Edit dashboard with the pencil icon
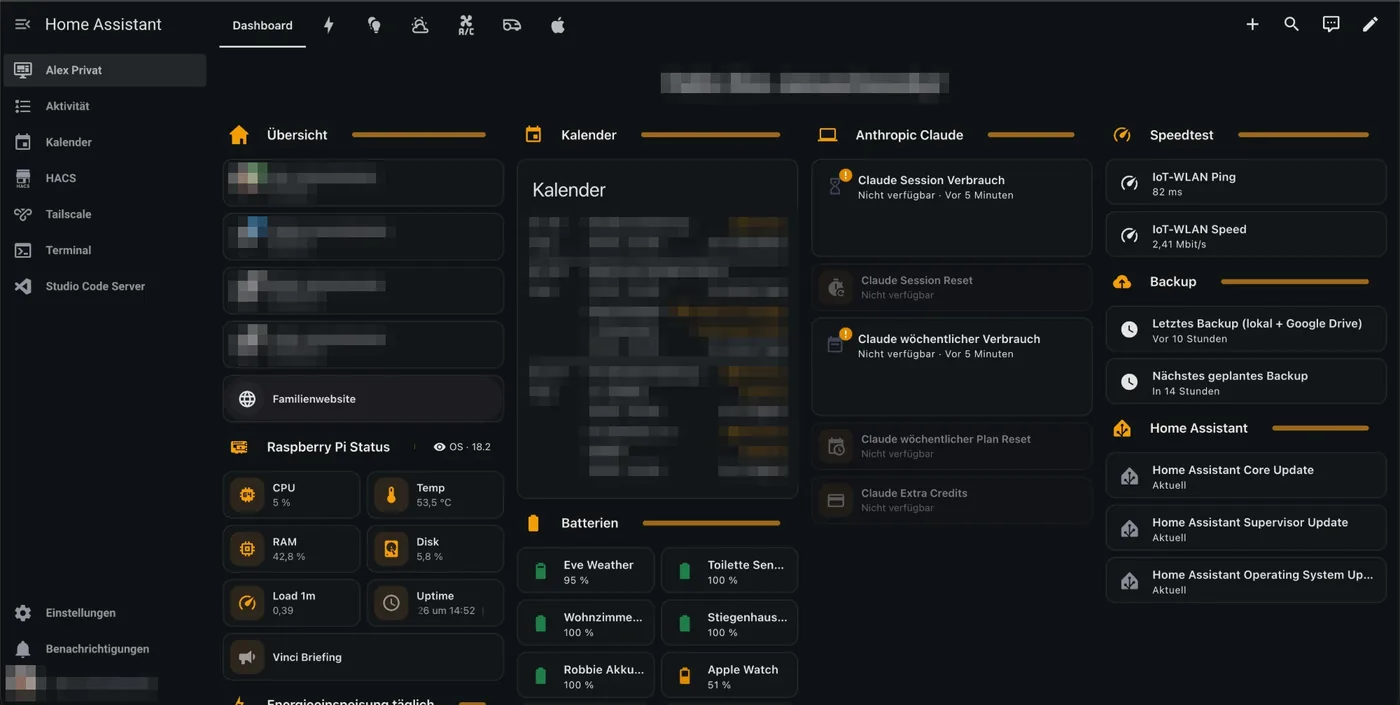 [x=1370, y=24]
